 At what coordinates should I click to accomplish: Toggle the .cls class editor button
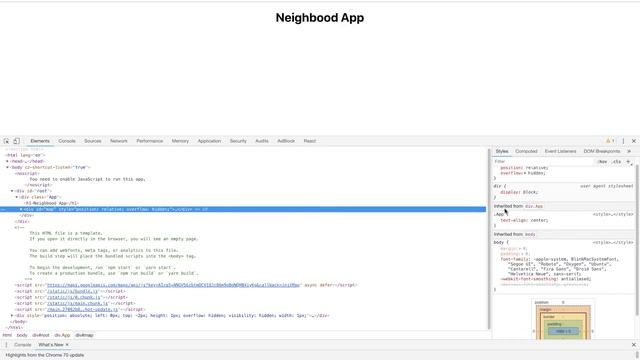[x=617, y=162]
